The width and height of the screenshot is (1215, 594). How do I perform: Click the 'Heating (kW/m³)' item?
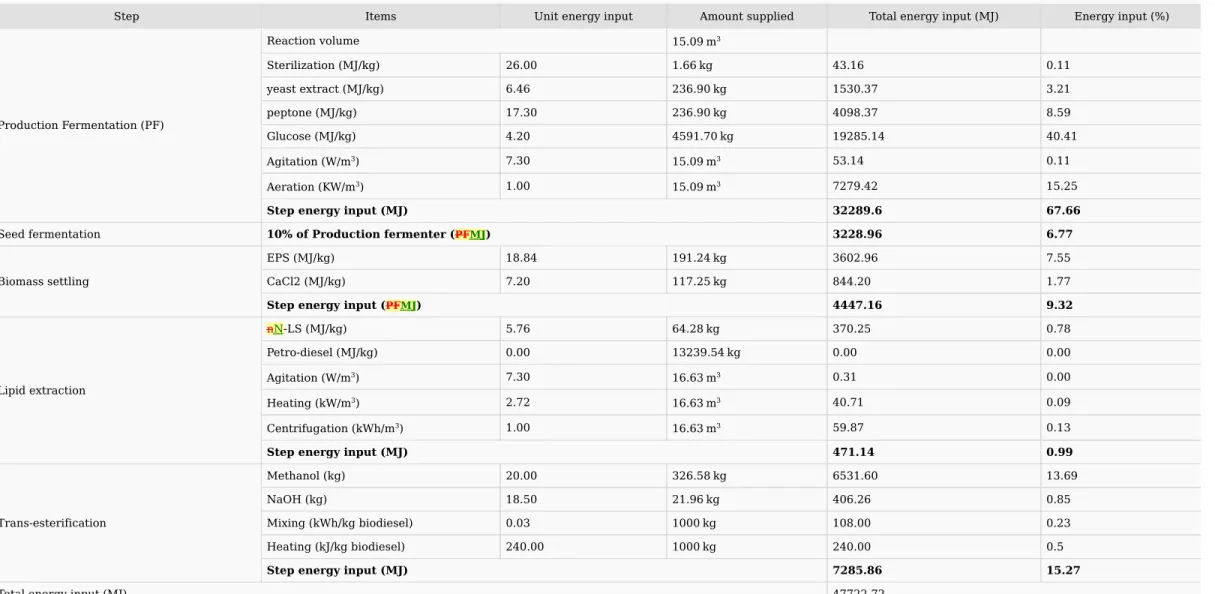pyautogui.click(x=313, y=402)
